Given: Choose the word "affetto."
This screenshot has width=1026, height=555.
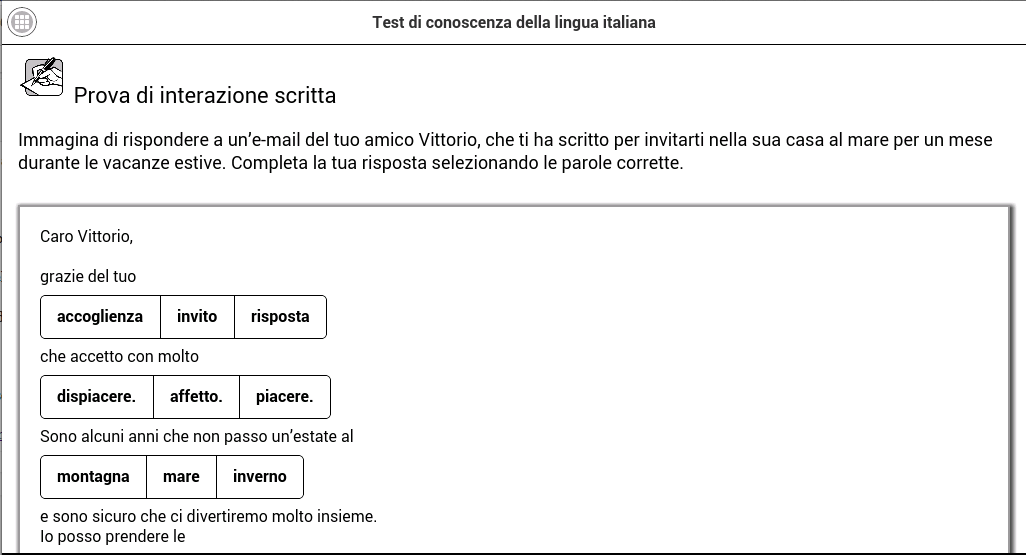Looking at the screenshot, I should click(x=196, y=397).
